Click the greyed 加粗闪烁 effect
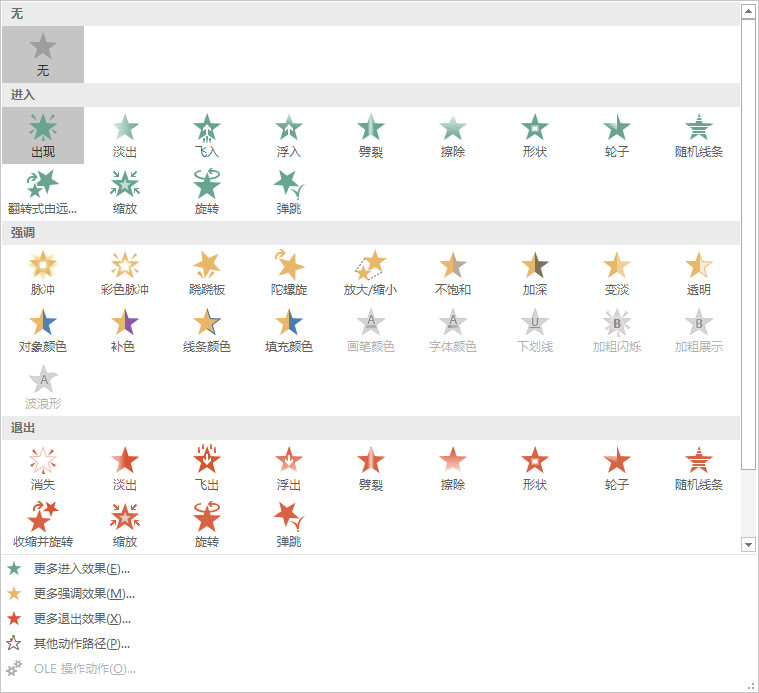Image resolution: width=759 pixels, height=693 pixels. click(x=617, y=331)
